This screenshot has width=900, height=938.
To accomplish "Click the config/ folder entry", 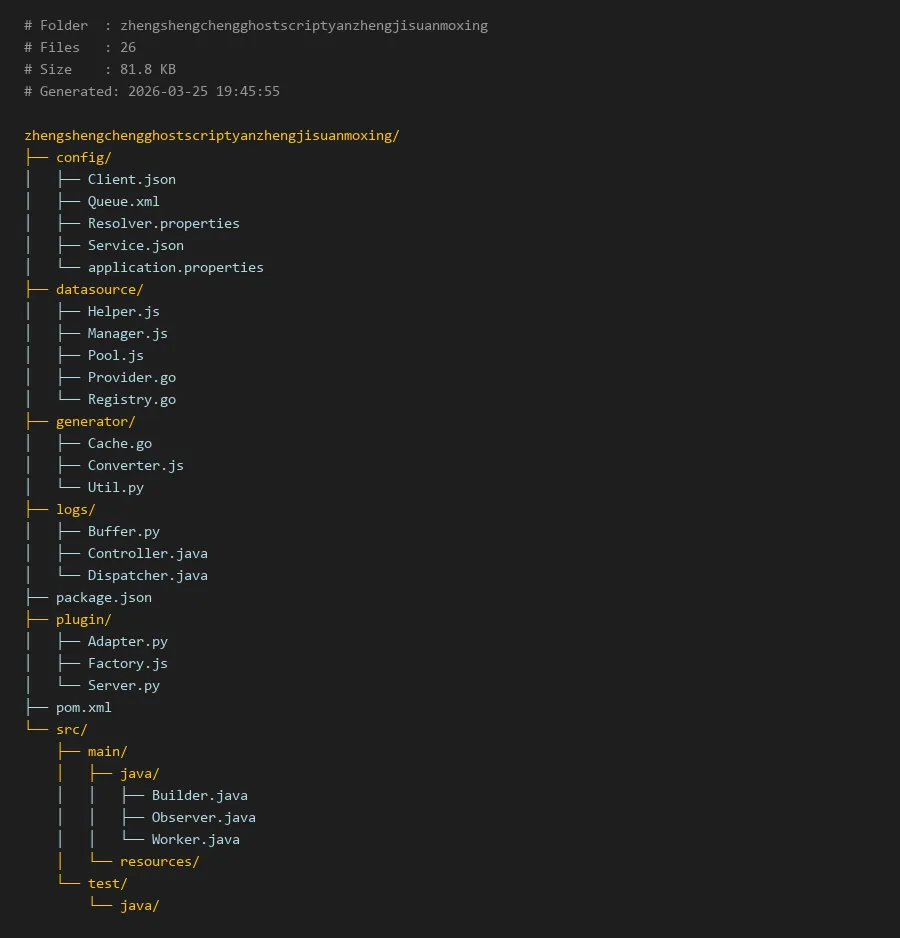I will [x=83, y=157].
